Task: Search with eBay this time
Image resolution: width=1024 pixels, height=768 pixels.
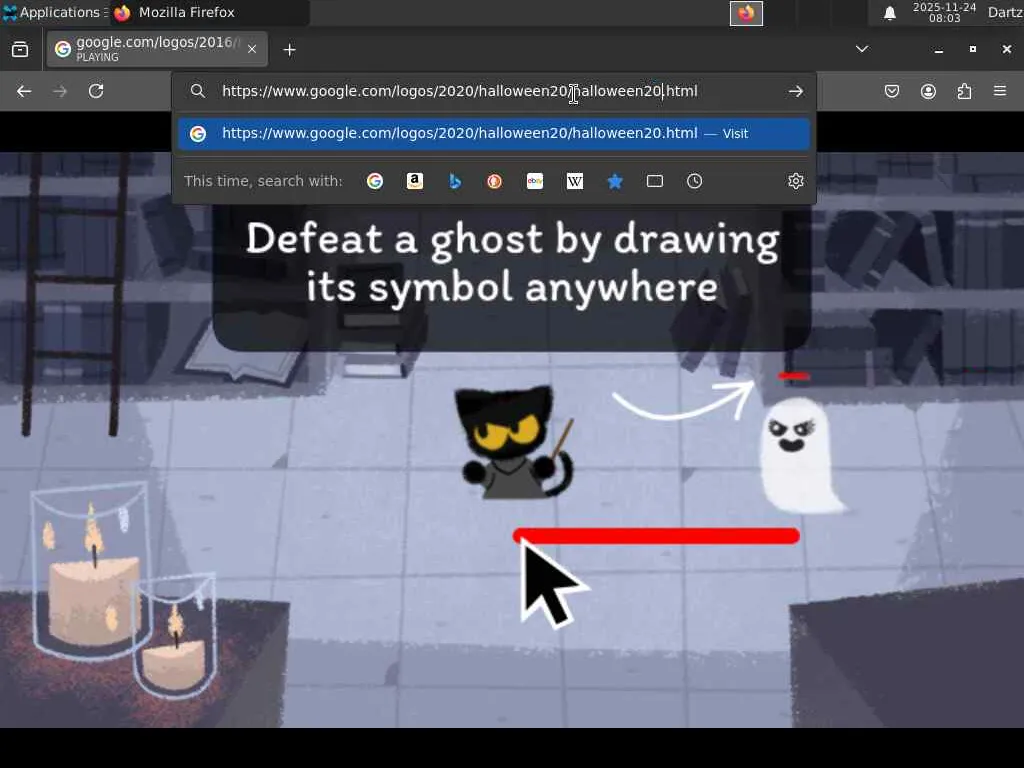Action: click(535, 181)
